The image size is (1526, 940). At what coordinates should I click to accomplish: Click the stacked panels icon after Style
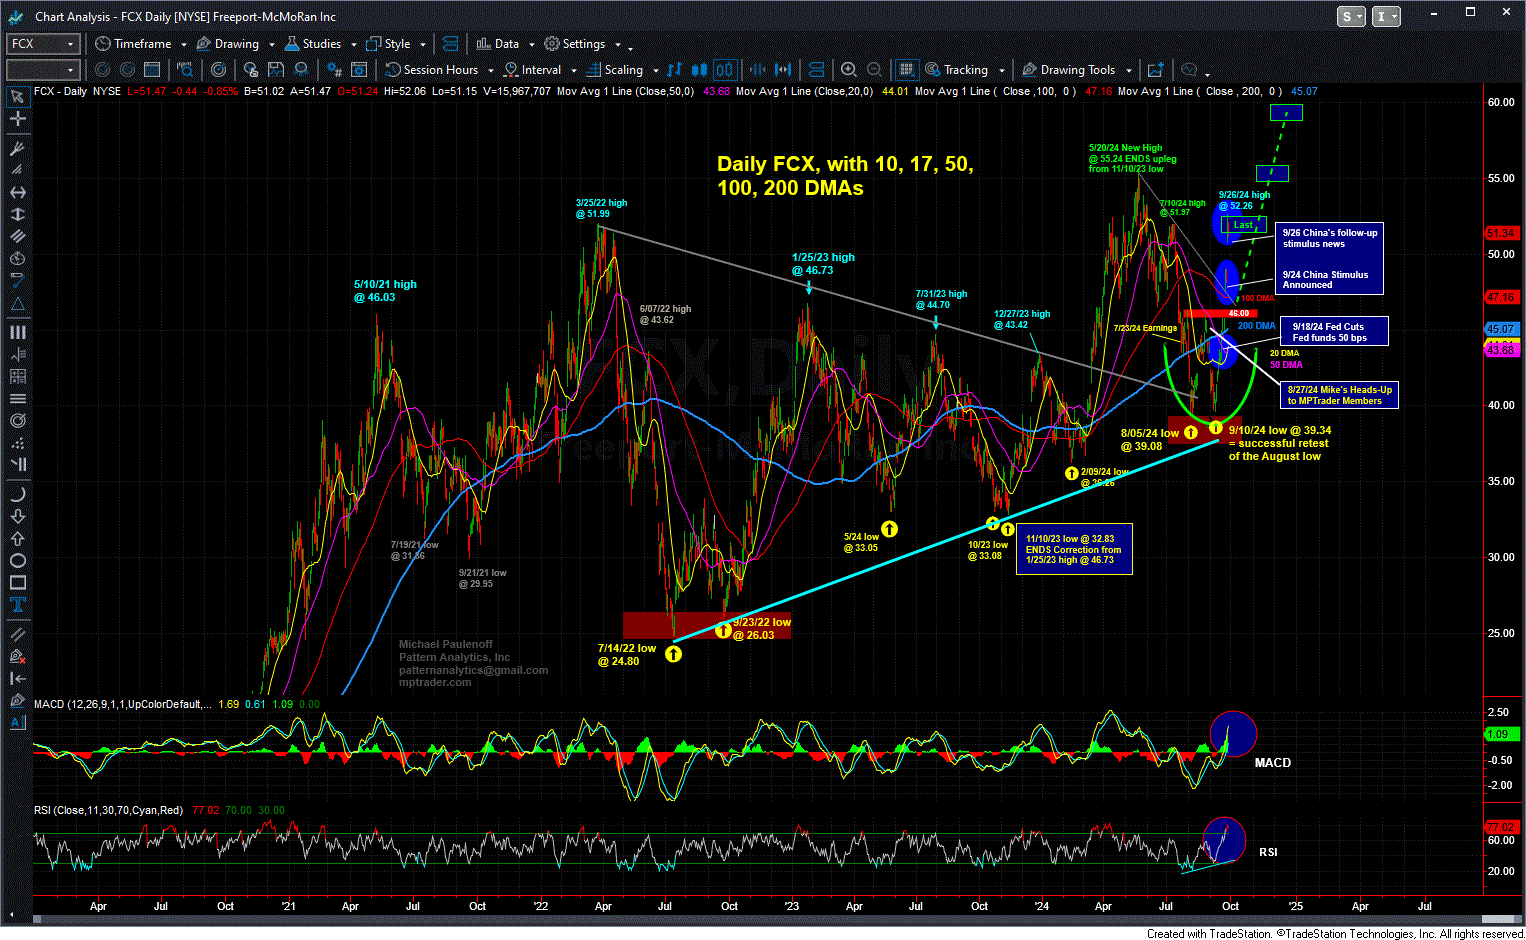tap(450, 44)
